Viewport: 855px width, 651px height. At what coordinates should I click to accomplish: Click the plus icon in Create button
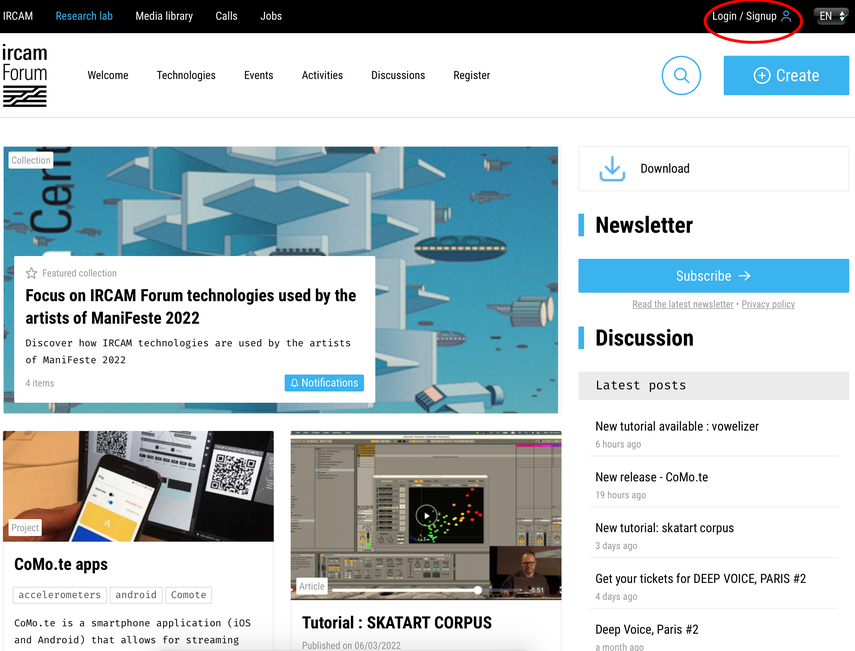[762, 75]
